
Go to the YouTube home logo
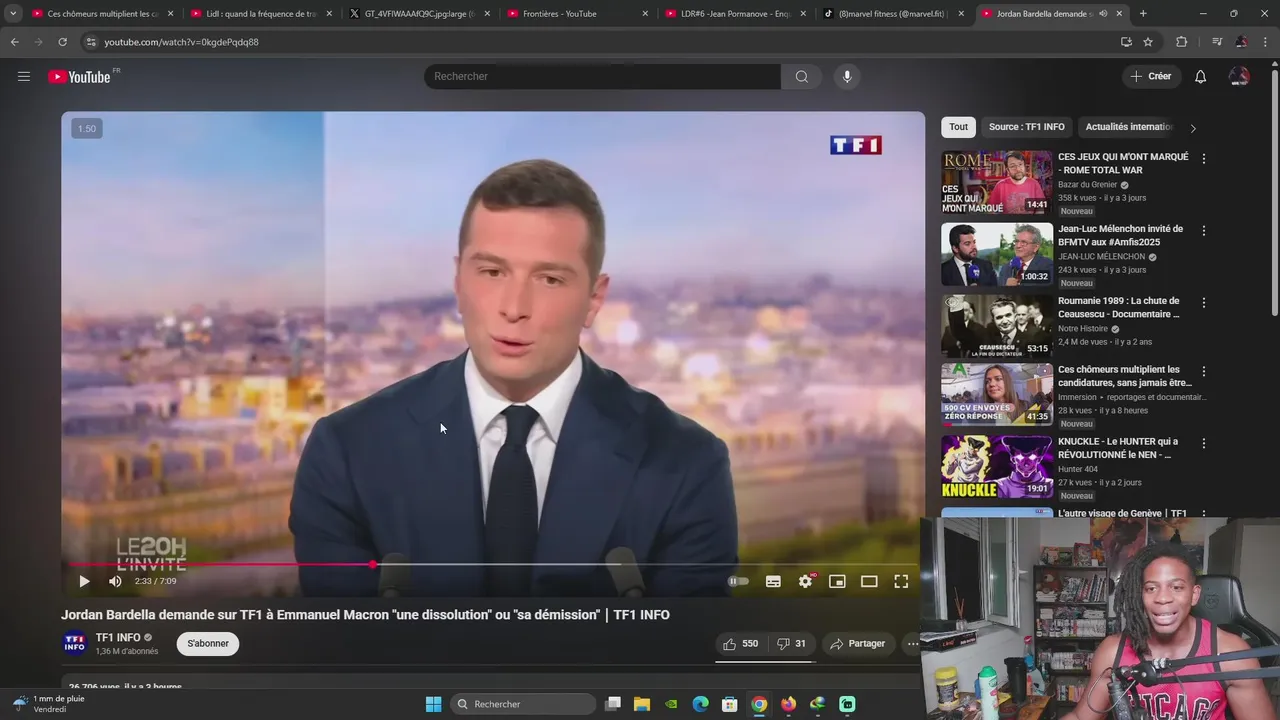tap(79, 77)
